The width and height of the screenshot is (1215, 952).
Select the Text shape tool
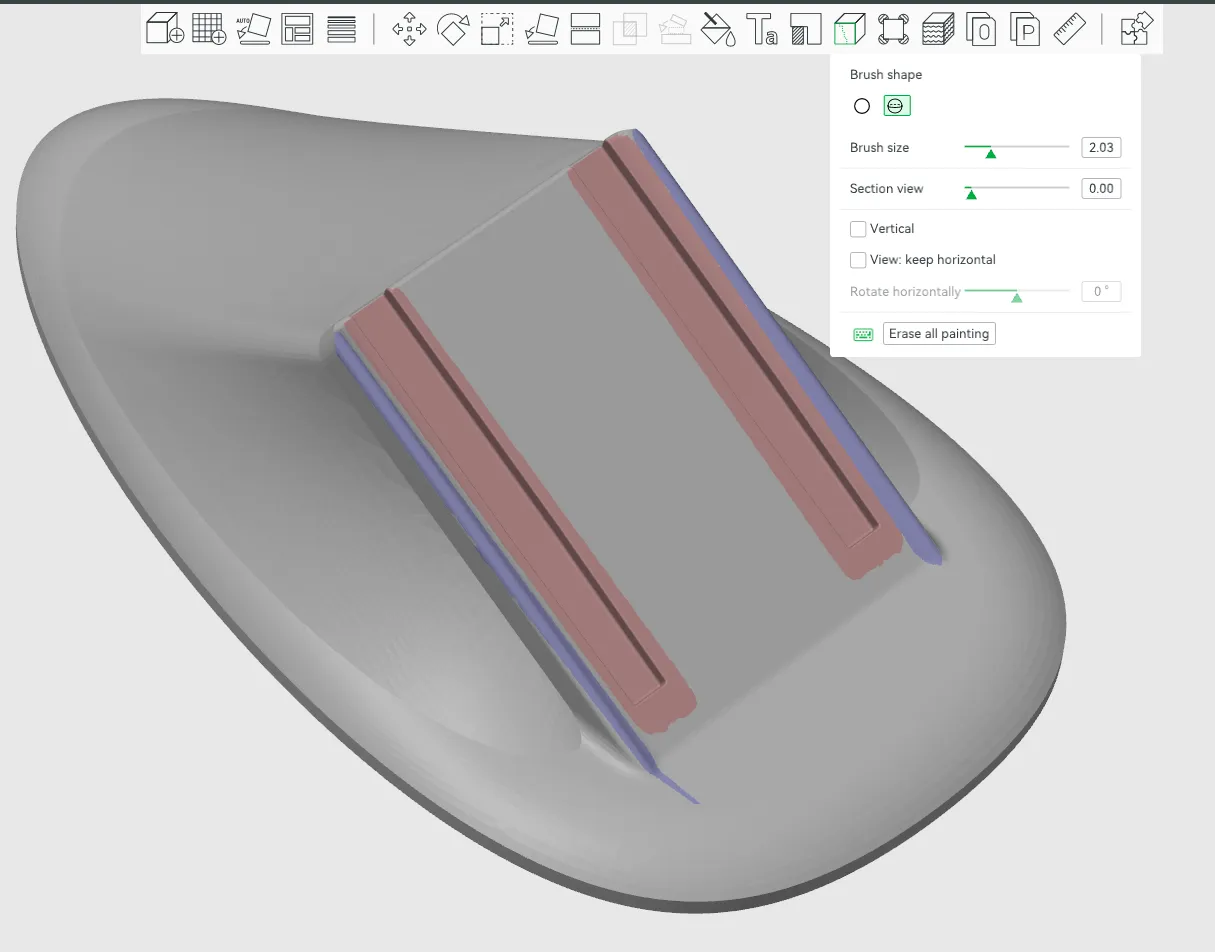pyautogui.click(x=762, y=29)
